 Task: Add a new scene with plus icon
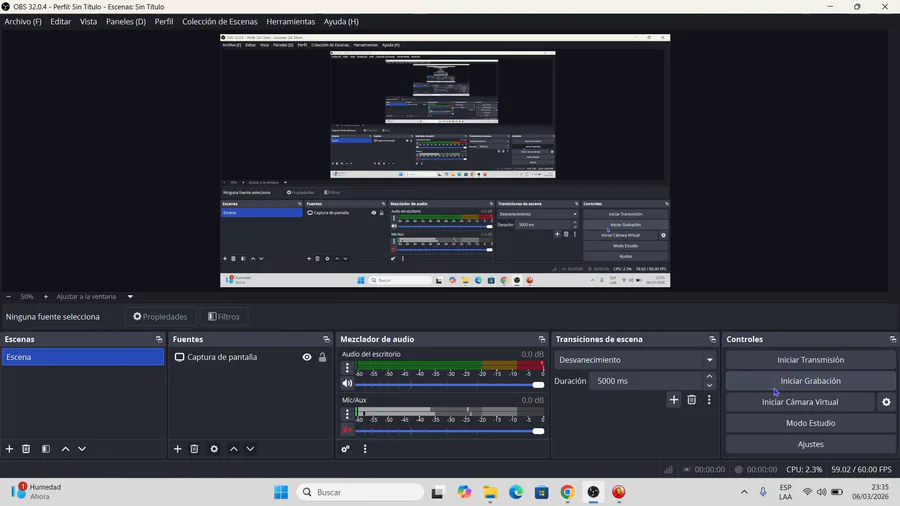coord(9,449)
